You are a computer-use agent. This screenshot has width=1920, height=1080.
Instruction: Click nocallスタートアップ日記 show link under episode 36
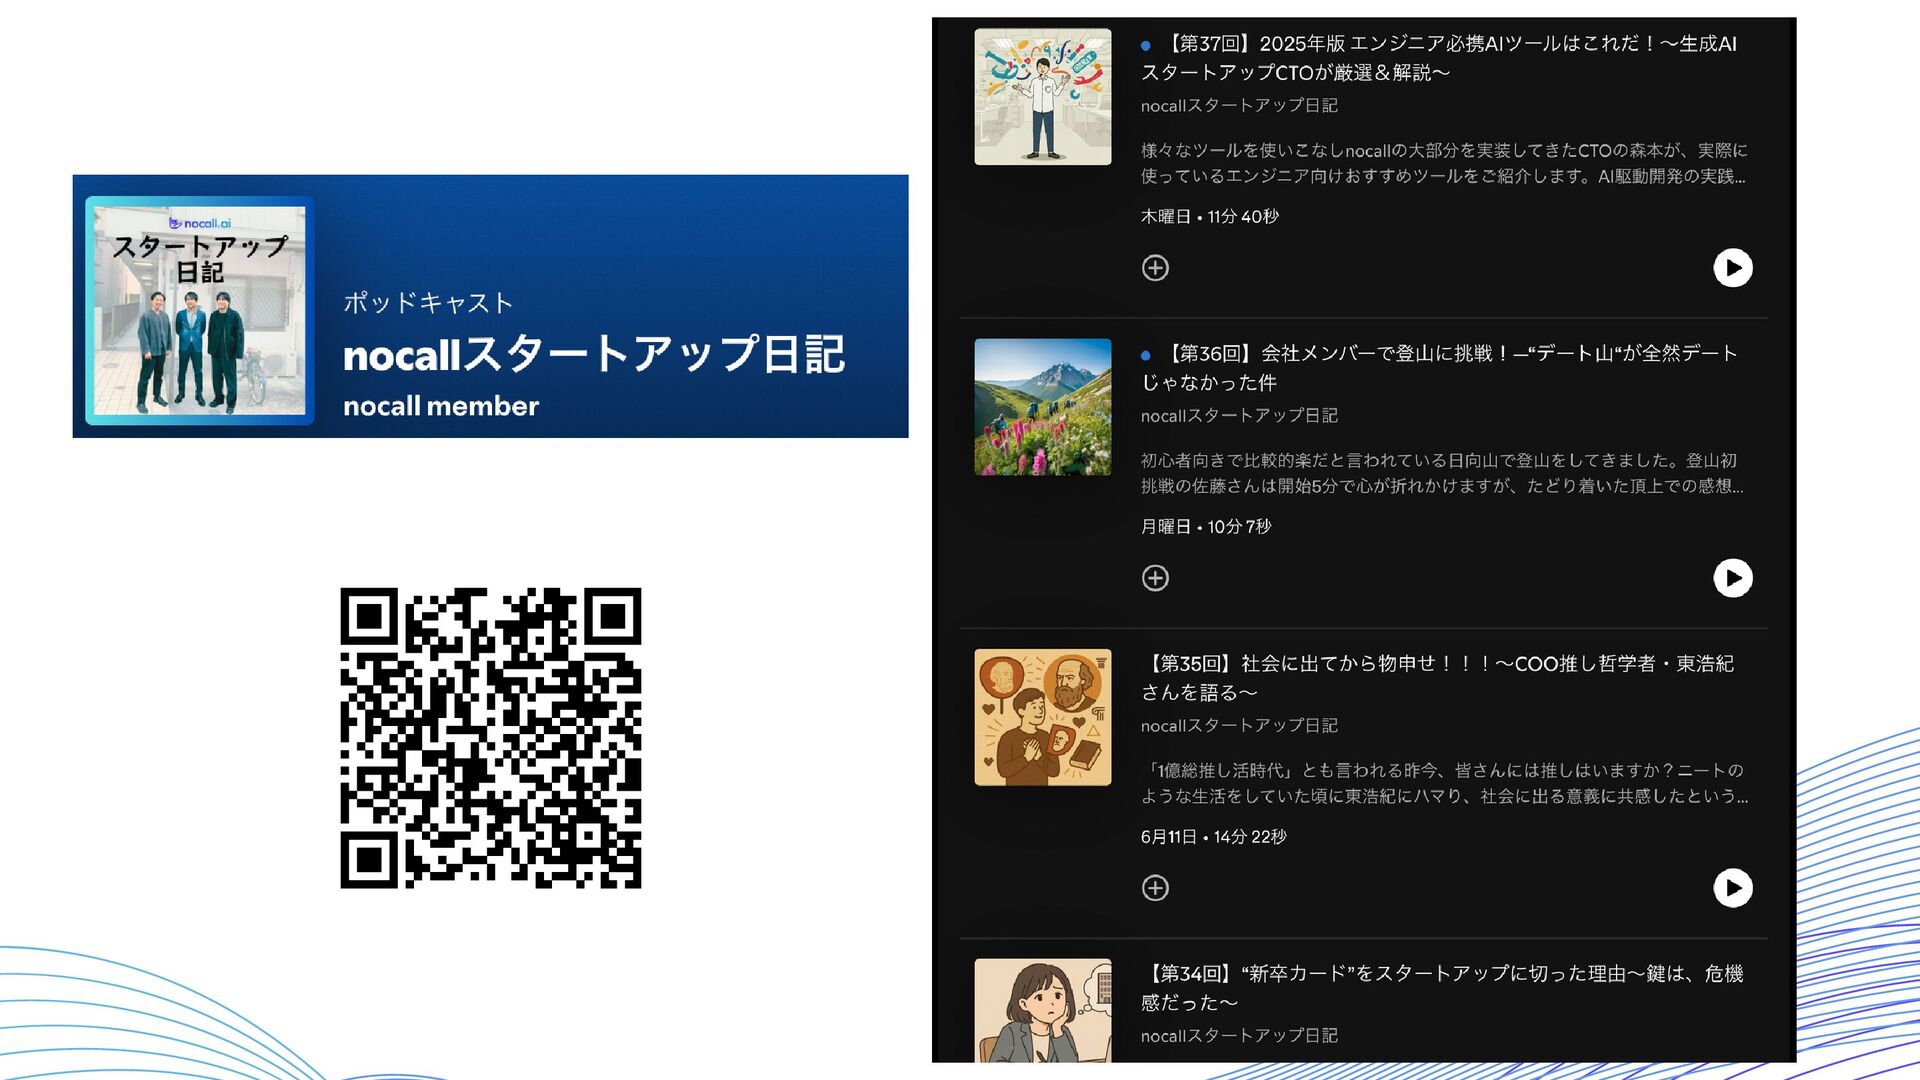point(1239,415)
